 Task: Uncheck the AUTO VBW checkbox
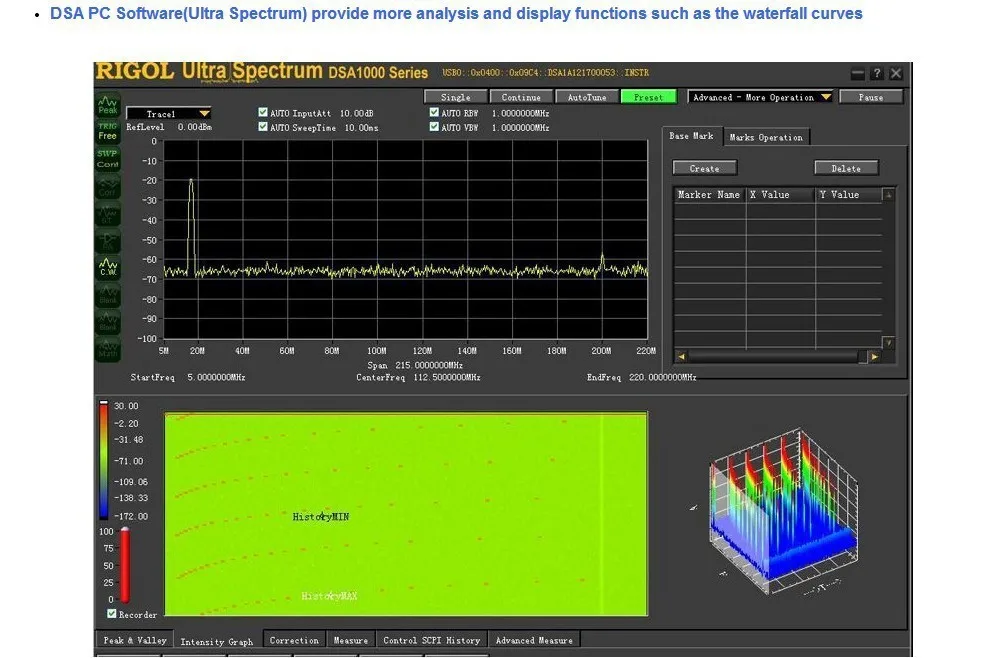coord(434,127)
